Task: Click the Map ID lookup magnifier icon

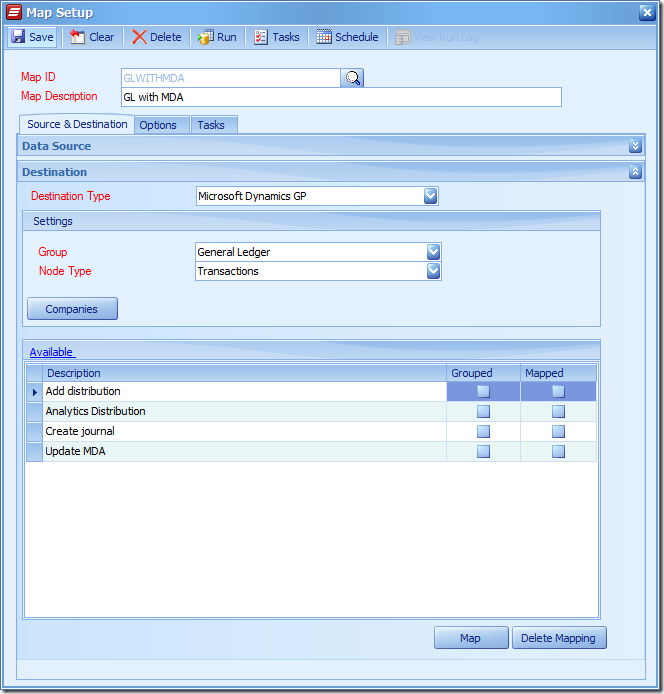Action: [352, 78]
